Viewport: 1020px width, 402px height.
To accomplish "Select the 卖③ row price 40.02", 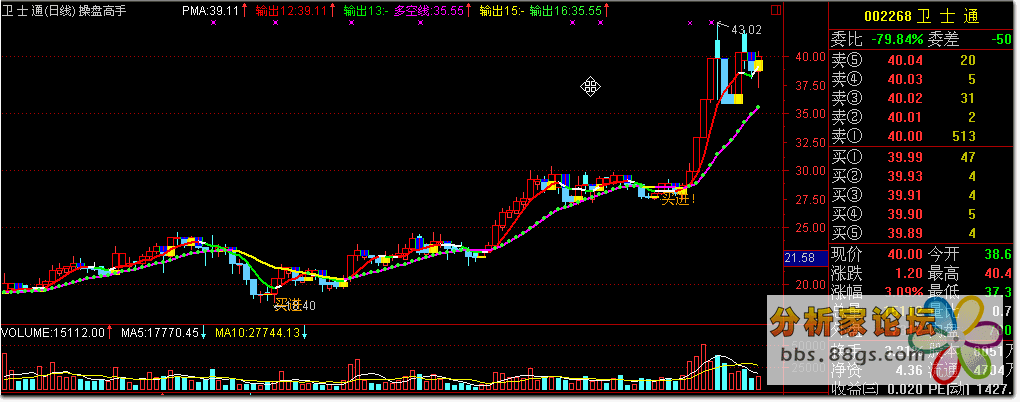I will pos(906,98).
